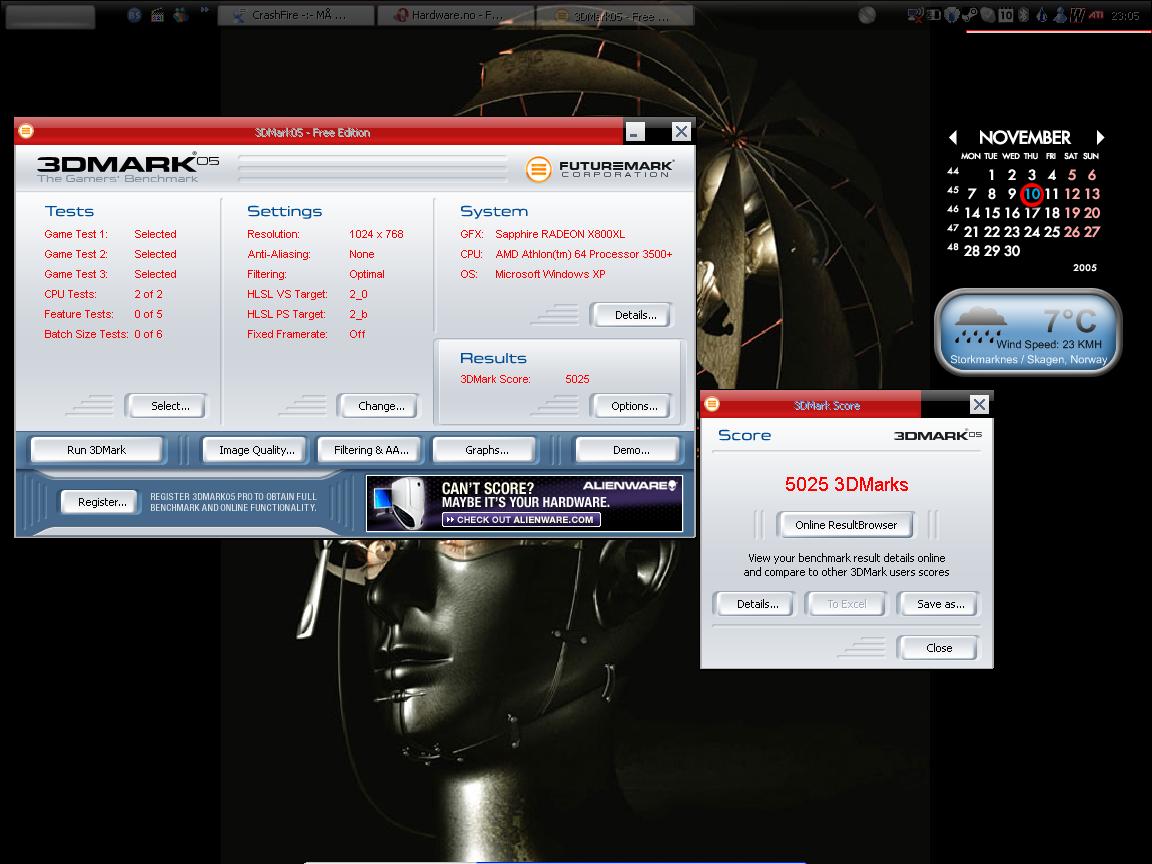
Task: Click the orange icon in 3DMark05 title bar
Action: pyautogui.click(x=26, y=131)
